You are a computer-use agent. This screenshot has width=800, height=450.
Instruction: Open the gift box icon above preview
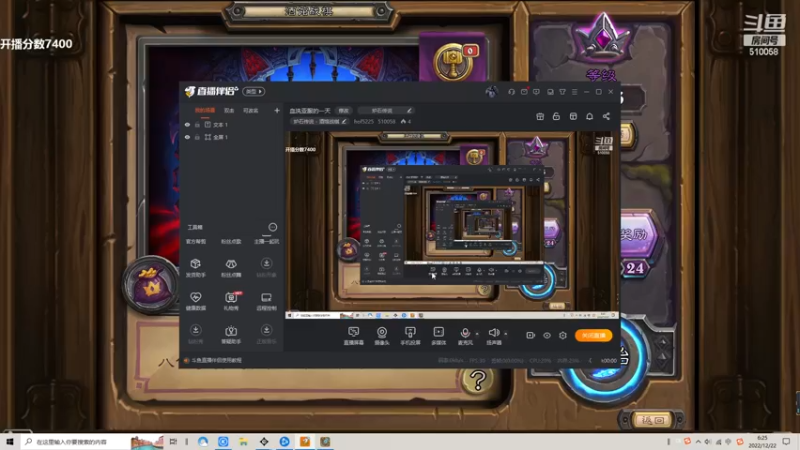540,116
